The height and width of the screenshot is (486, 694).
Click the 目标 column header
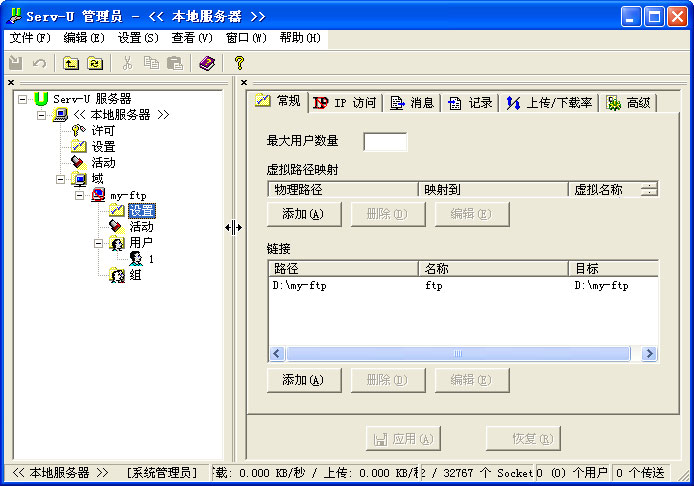pyautogui.click(x=613, y=268)
